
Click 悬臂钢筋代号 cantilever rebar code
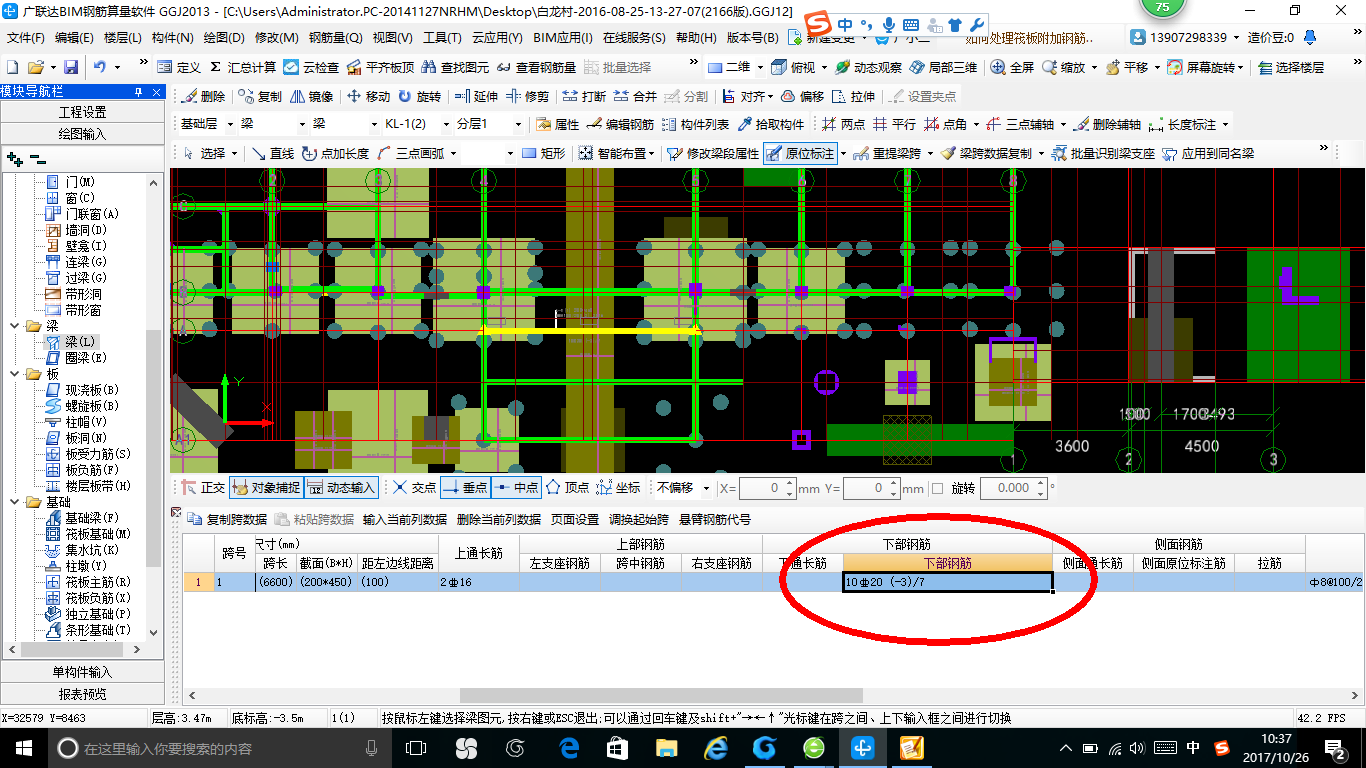tap(715, 520)
